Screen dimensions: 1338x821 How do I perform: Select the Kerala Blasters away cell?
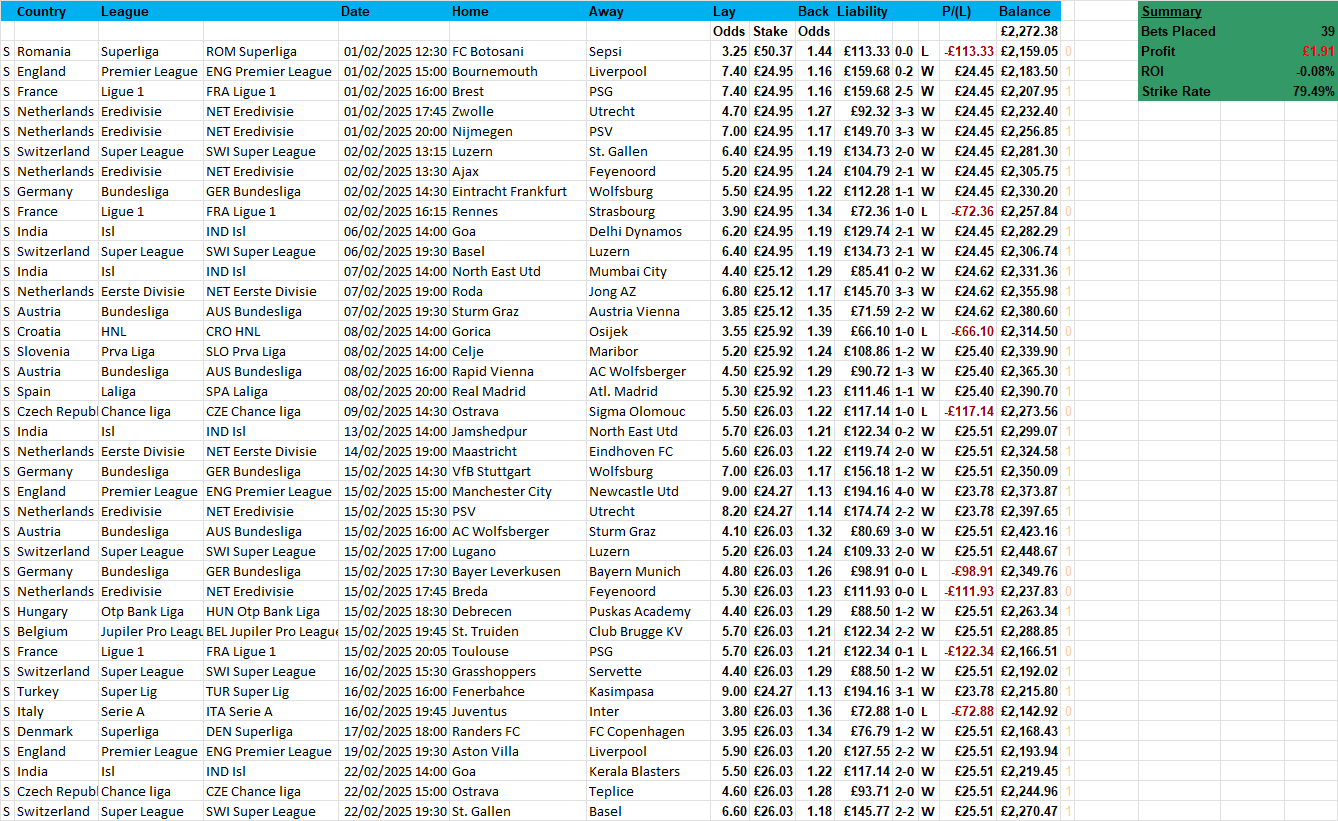(648, 771)
